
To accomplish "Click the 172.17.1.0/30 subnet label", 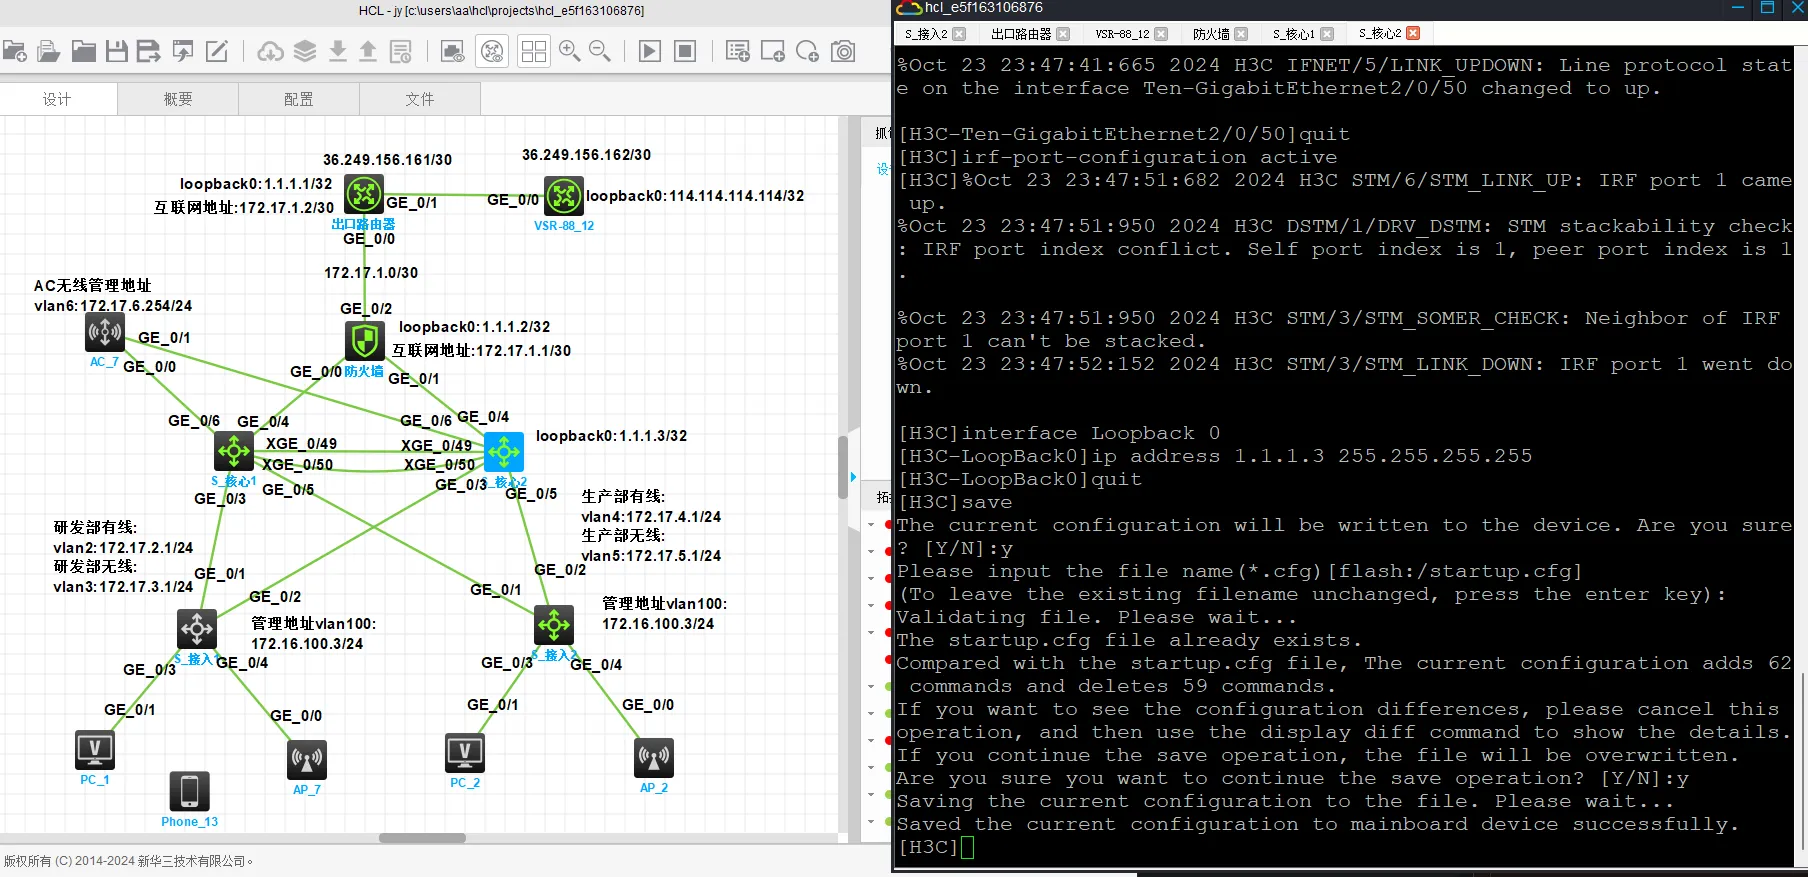I will tap(371, 272).
